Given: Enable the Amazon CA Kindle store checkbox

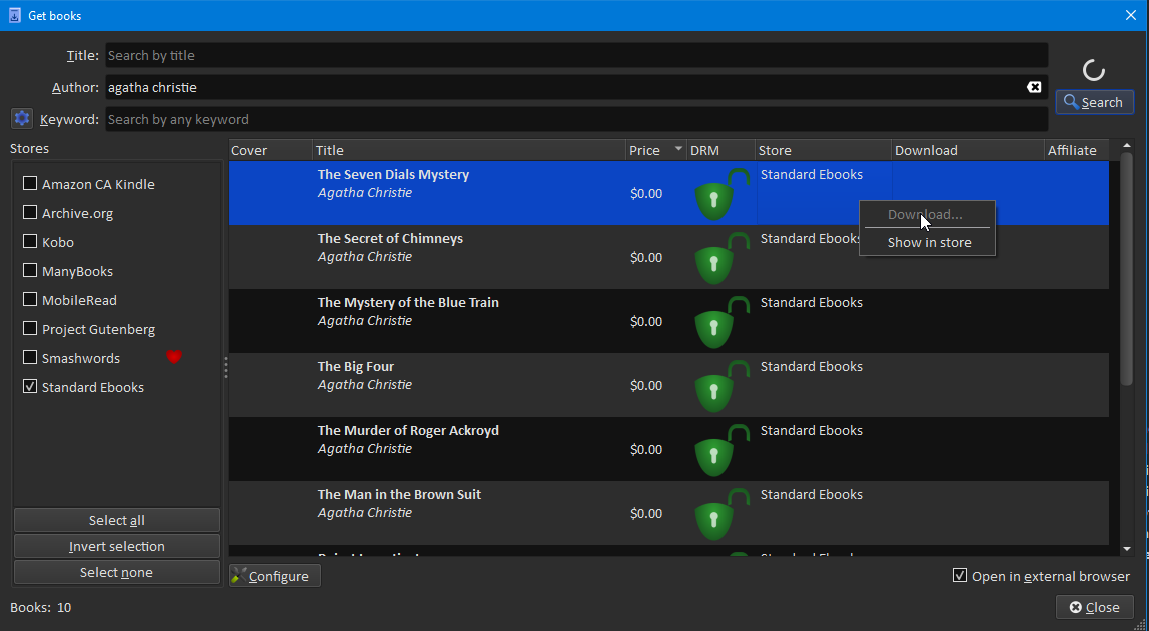Looking at the screenshot, I should [x=30, y=183].
